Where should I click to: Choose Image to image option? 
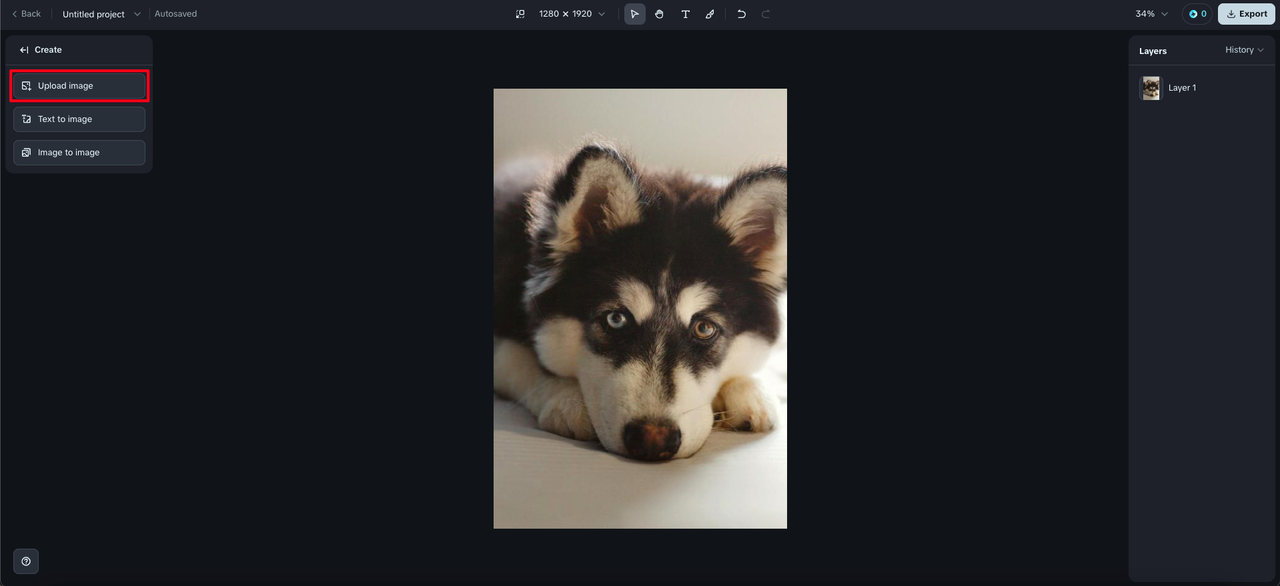pyautogui.click(x=79, y=153)
